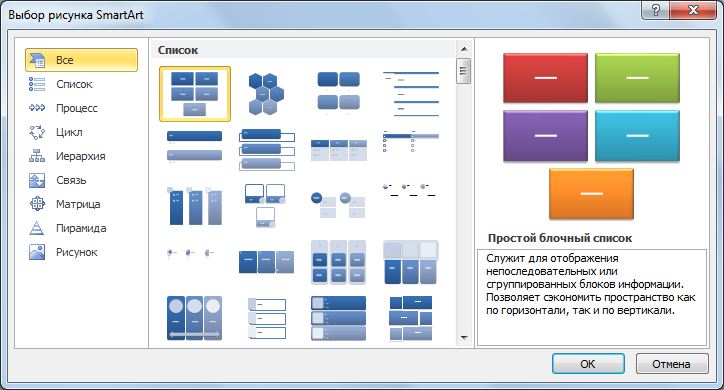The height and width of the screenshot is (390, 724).
Task: Pick the bending picture caption layout
Action: tap(265, 205)
